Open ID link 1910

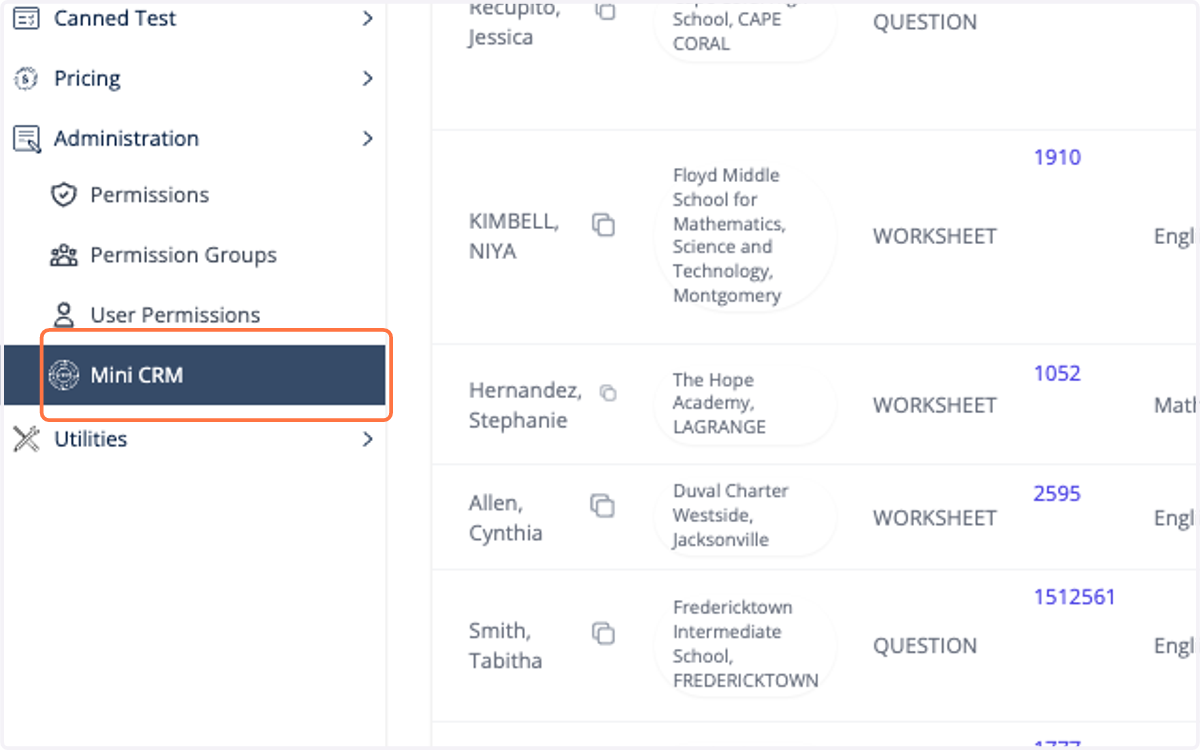click(x=1057, y=157)
